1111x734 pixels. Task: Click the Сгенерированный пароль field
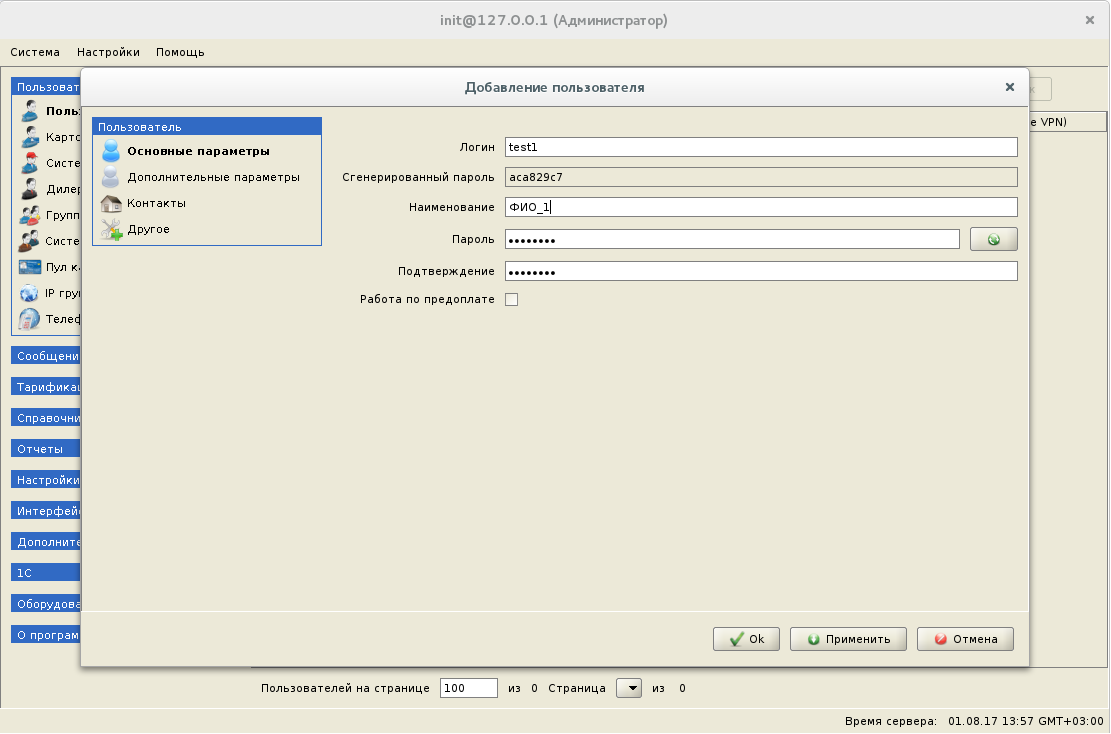tap(761, 177)
